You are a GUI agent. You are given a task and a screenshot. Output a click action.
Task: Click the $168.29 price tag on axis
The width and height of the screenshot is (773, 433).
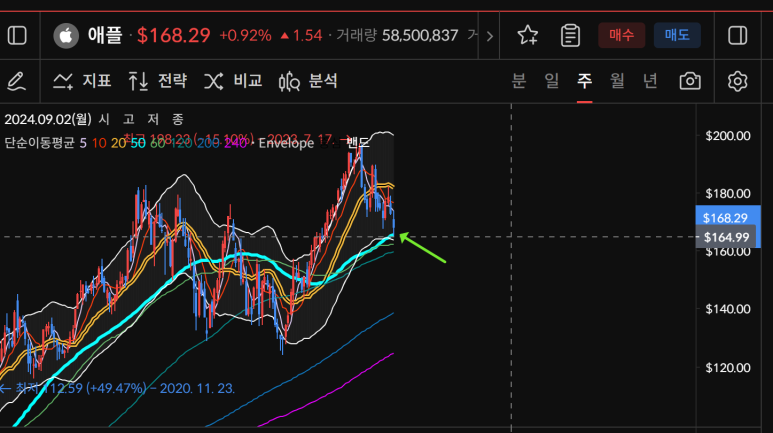pyautogui.click(x=725, y=217)
